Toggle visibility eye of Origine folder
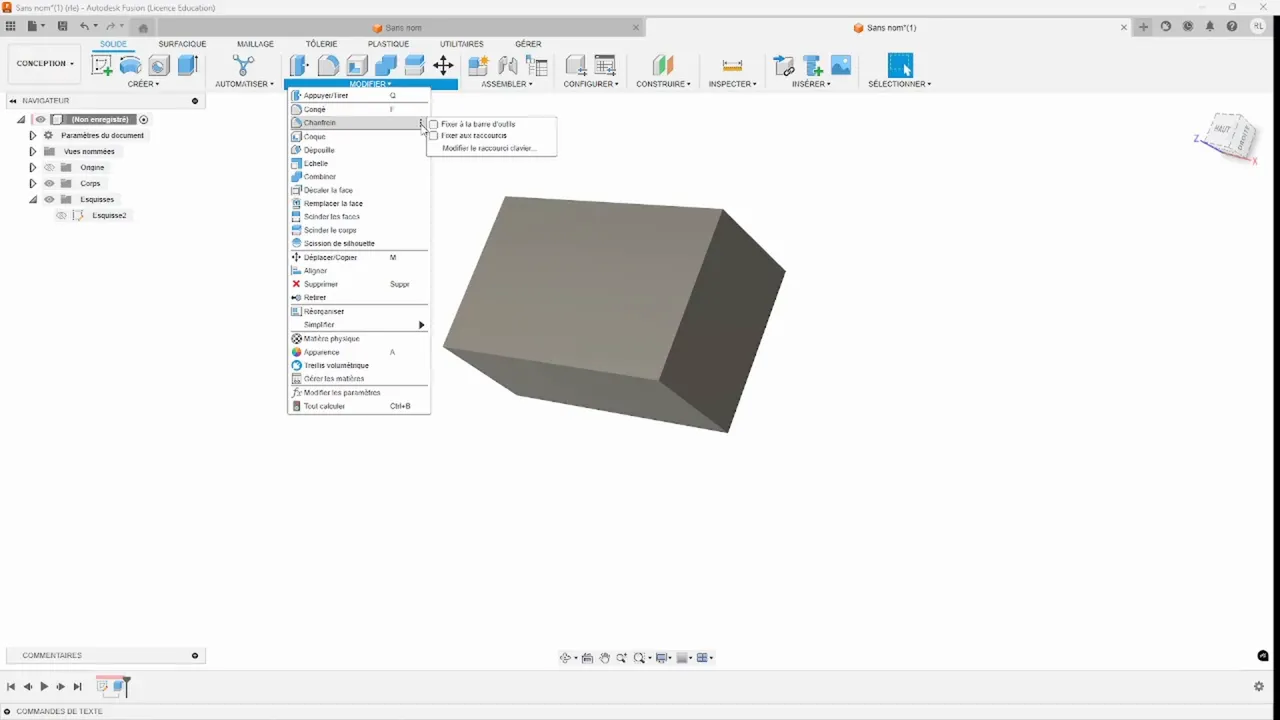The width and height of the screenshot is (1280, 720). (x=49, y=167)
